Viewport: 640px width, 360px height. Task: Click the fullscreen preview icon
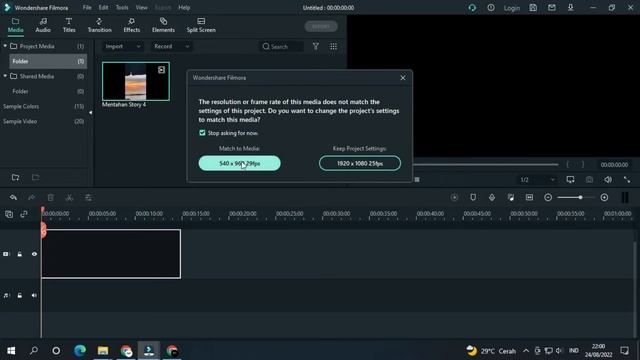pyautogui.click(x=627, y=180)
